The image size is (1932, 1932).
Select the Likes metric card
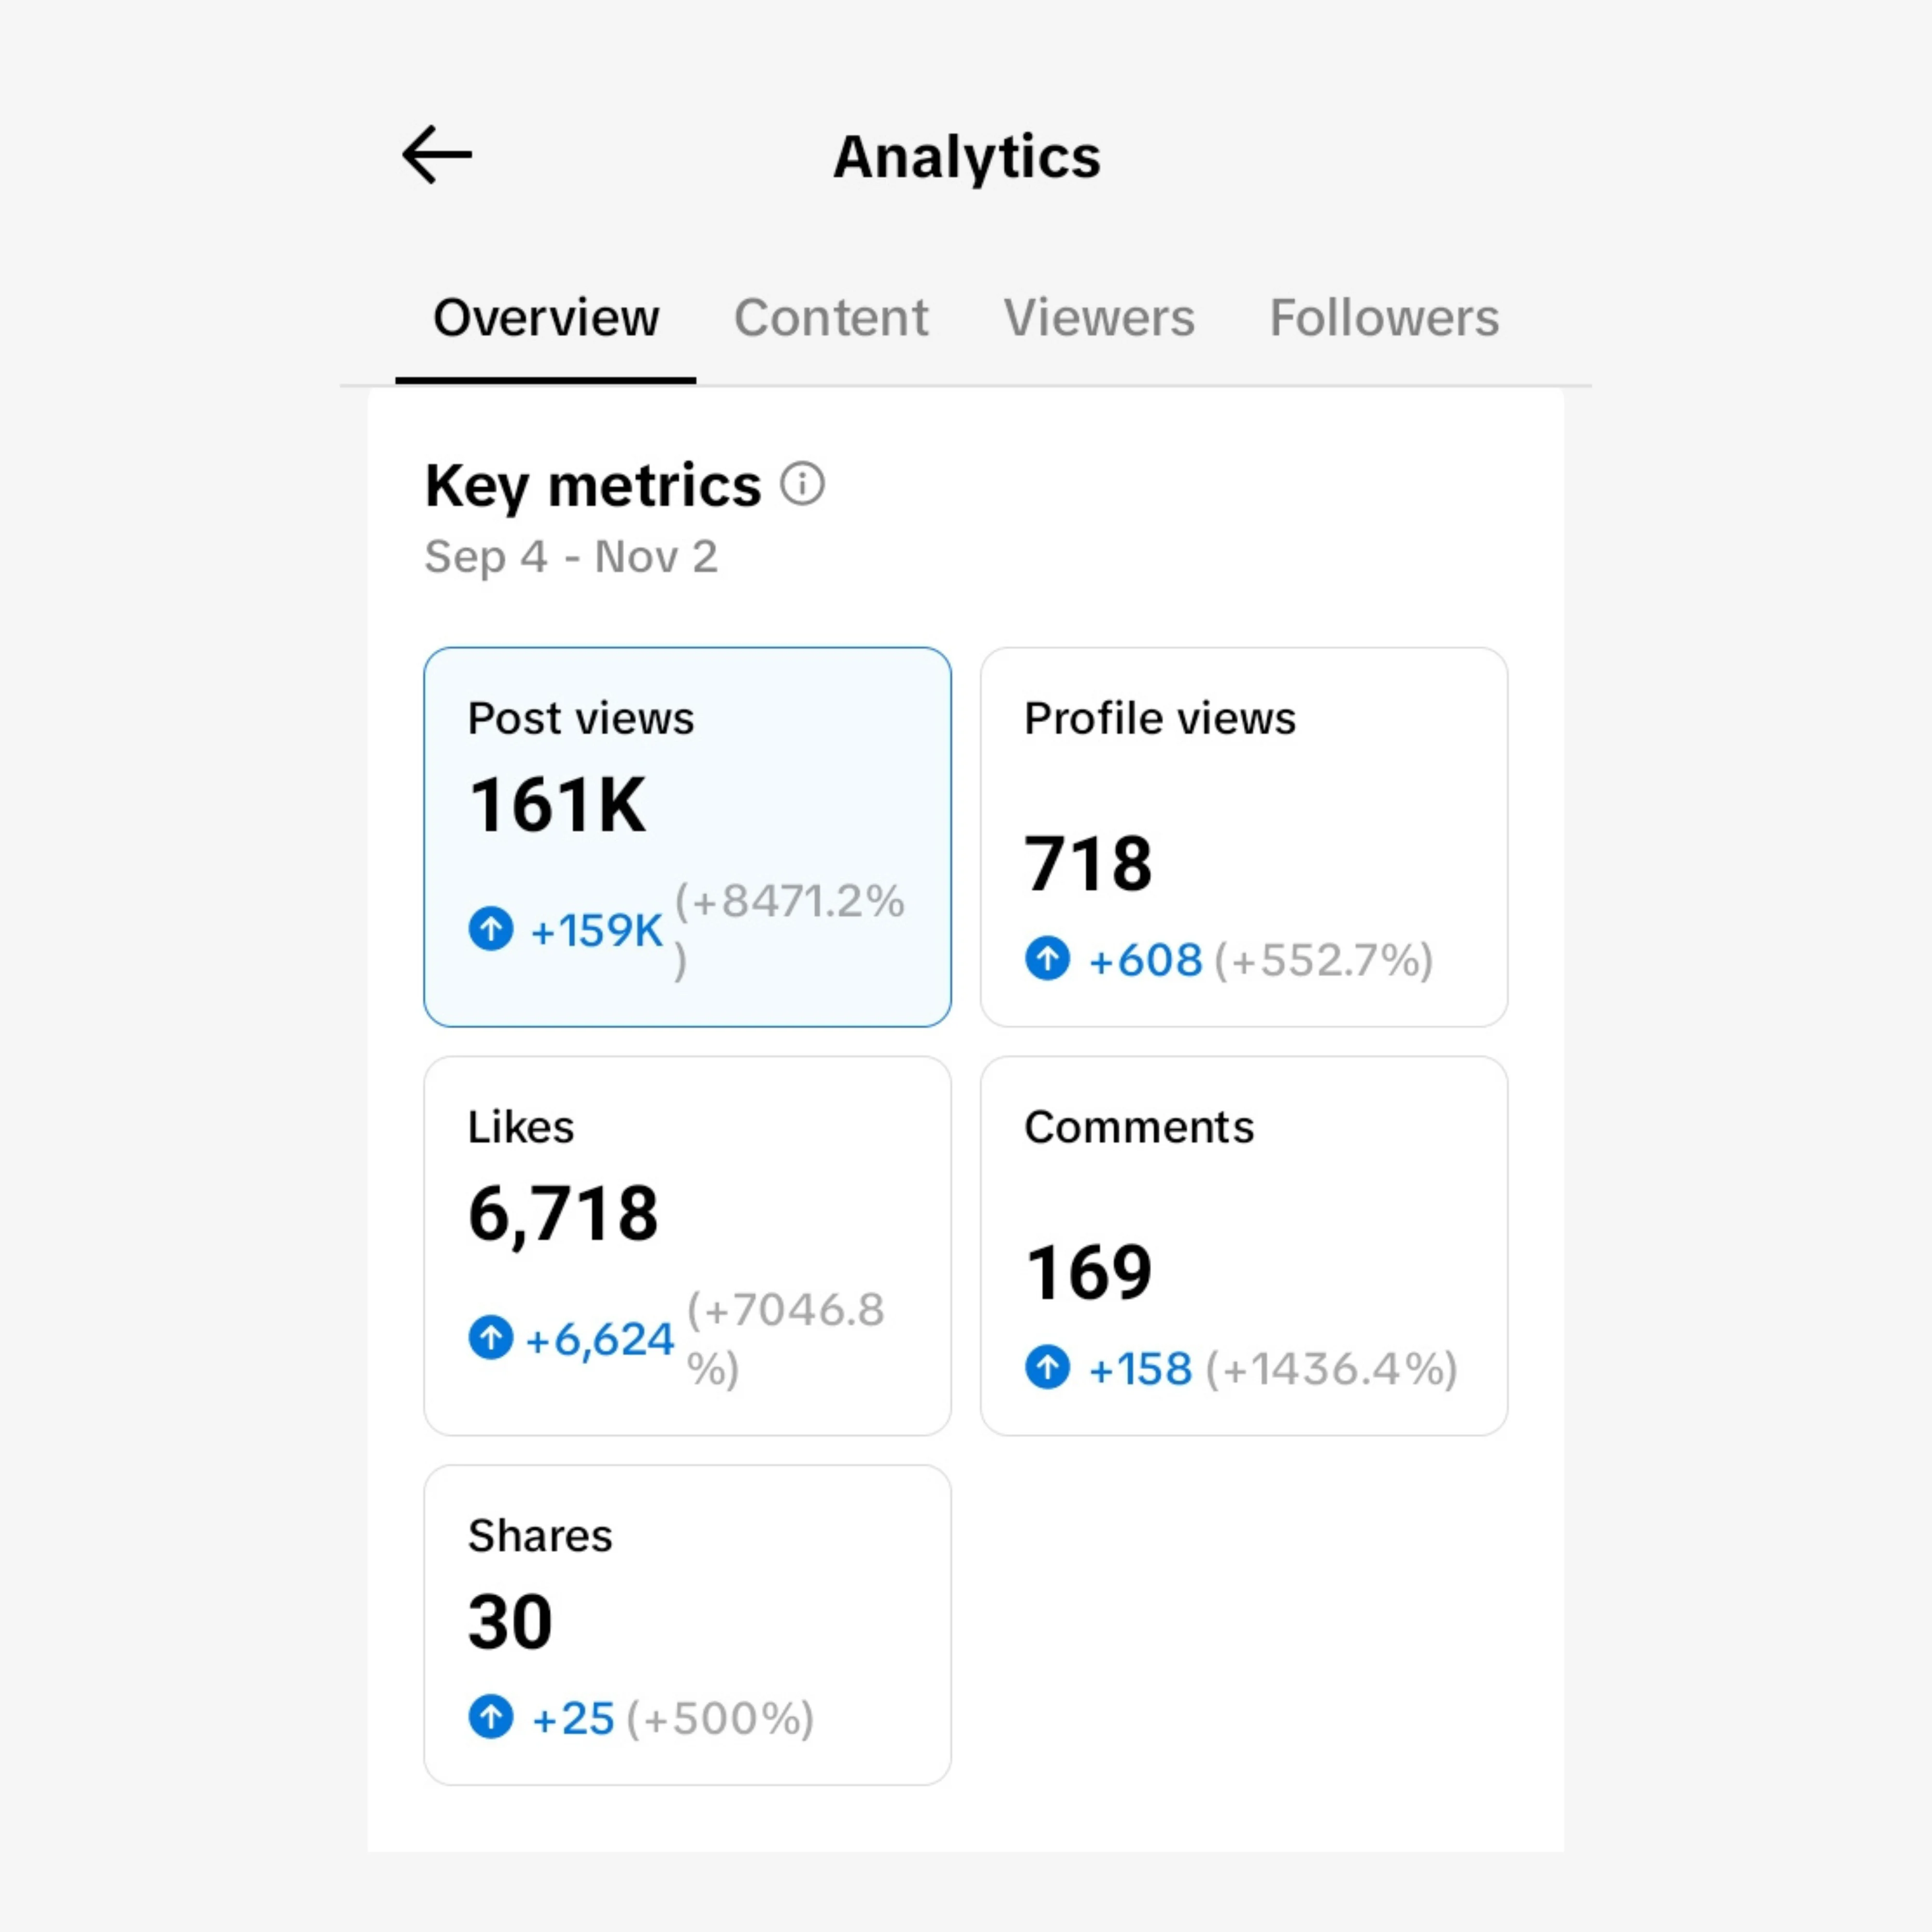point(687,1245)
